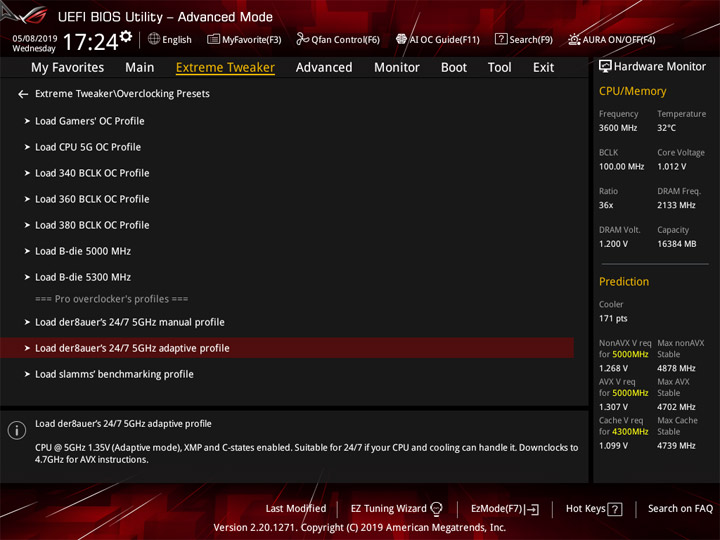Expand arrow for Load 360 BCLK OC Profile
The width and height of the screenshot is (720, 540).
click(x=27, y=199)
